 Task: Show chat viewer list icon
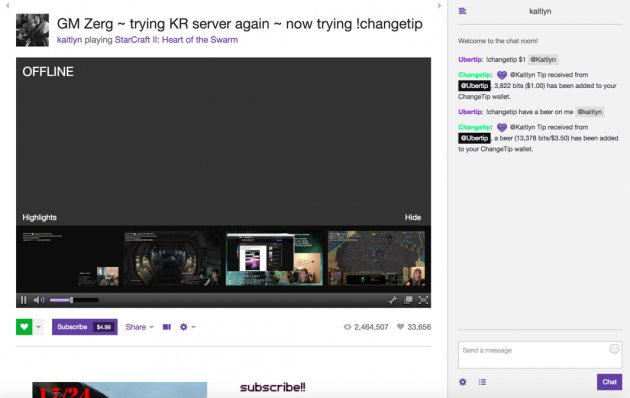(482, 382)
